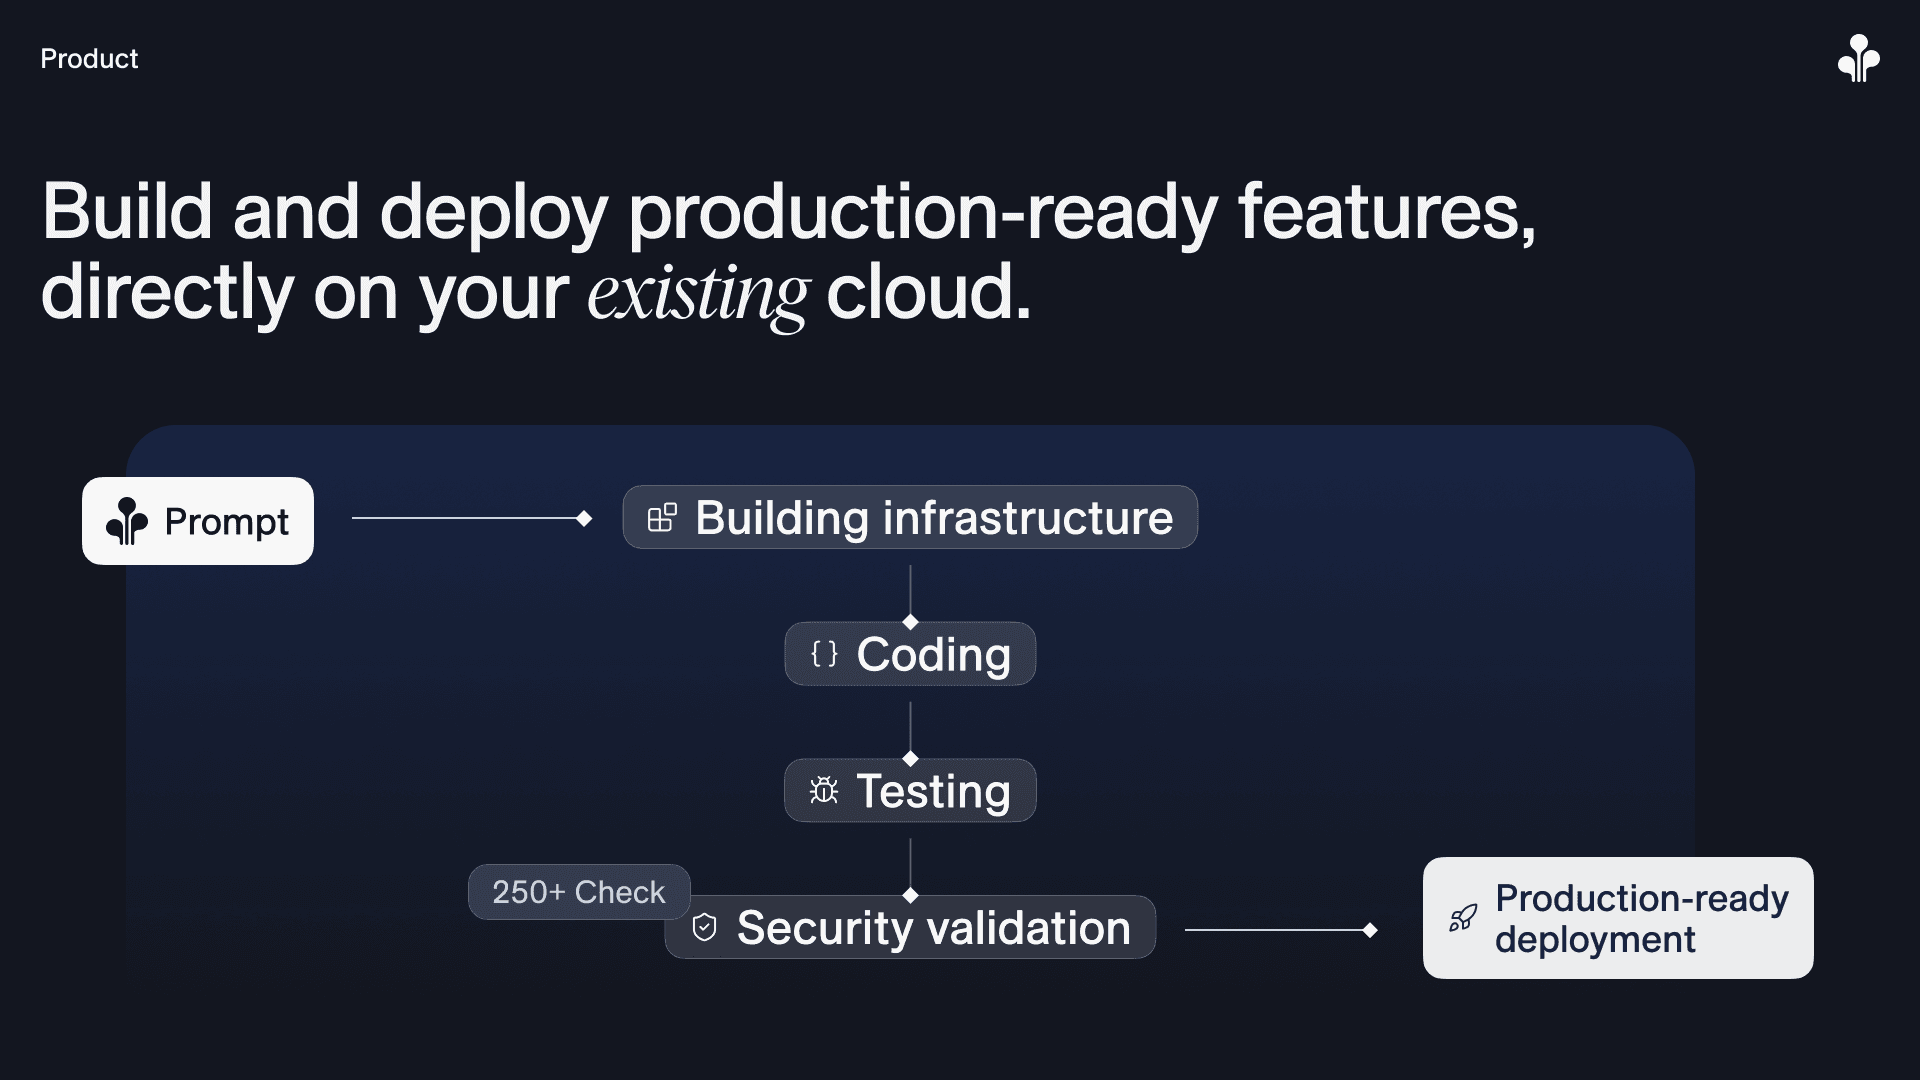Click the Prompt card

pyautogui.click(x=198, y=521)
